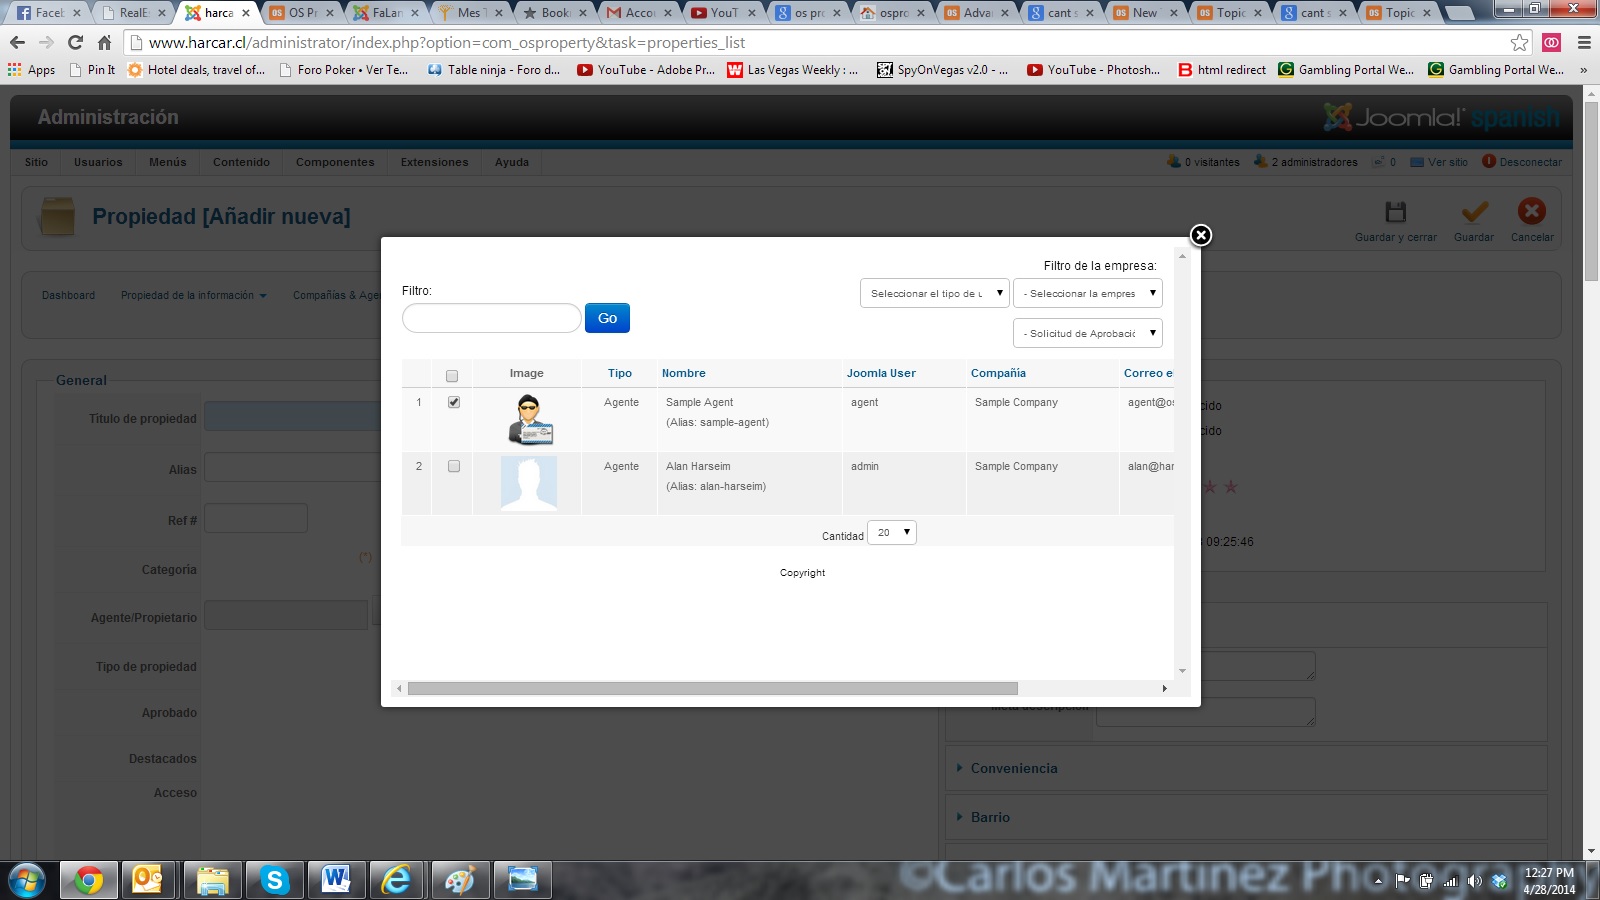This screenshot has height=900, width=1600.
Task: Click the Alan Harseim placeholder avatar
Action: (528, 484)
